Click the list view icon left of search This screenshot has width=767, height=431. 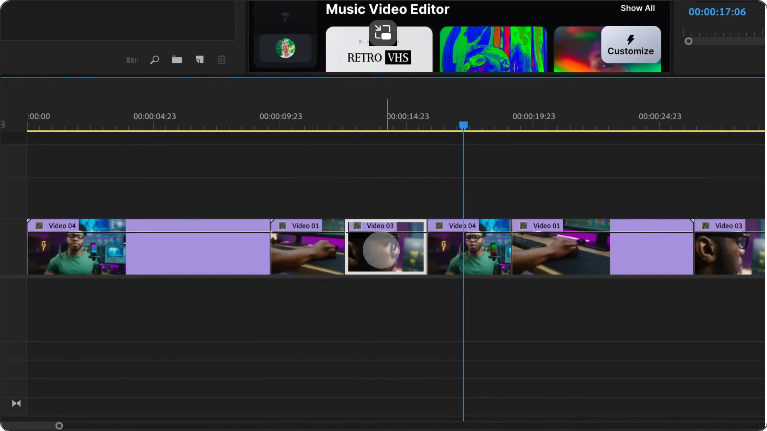[x=132, y=60]
